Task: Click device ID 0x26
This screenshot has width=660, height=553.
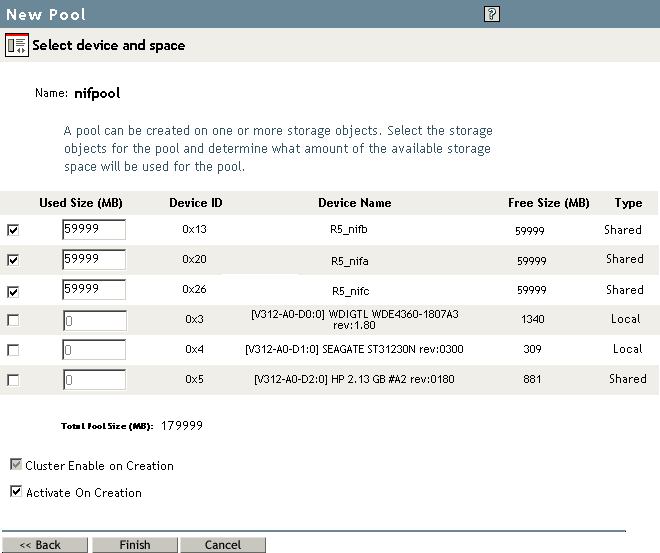Action: [194, 290]
